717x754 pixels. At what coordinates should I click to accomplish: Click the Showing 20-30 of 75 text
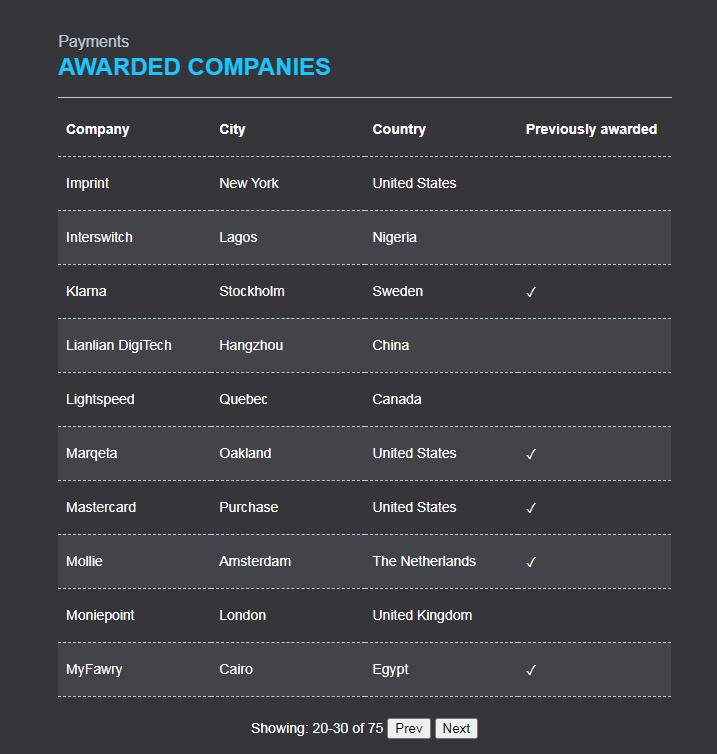coord(317,728)
